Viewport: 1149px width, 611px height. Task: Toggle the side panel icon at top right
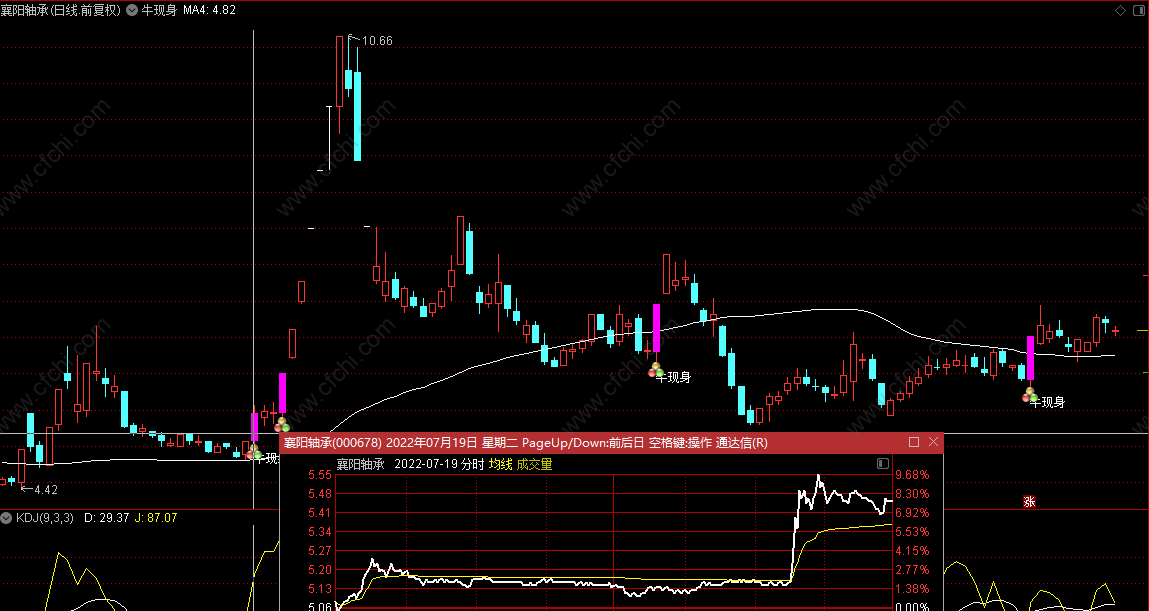tap(1138, 10)
